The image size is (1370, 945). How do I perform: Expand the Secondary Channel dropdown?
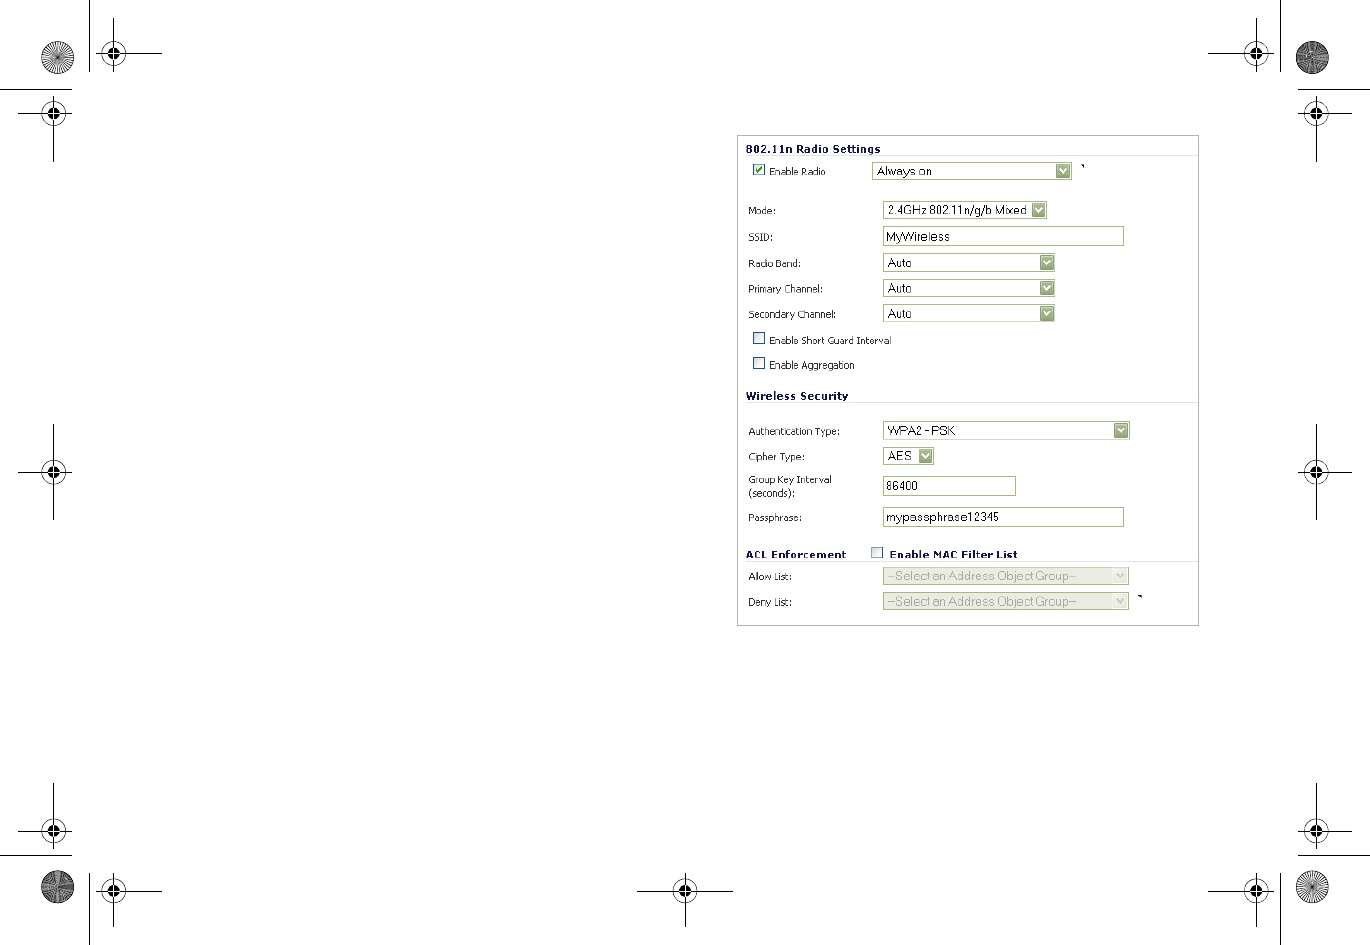(969, 314)
